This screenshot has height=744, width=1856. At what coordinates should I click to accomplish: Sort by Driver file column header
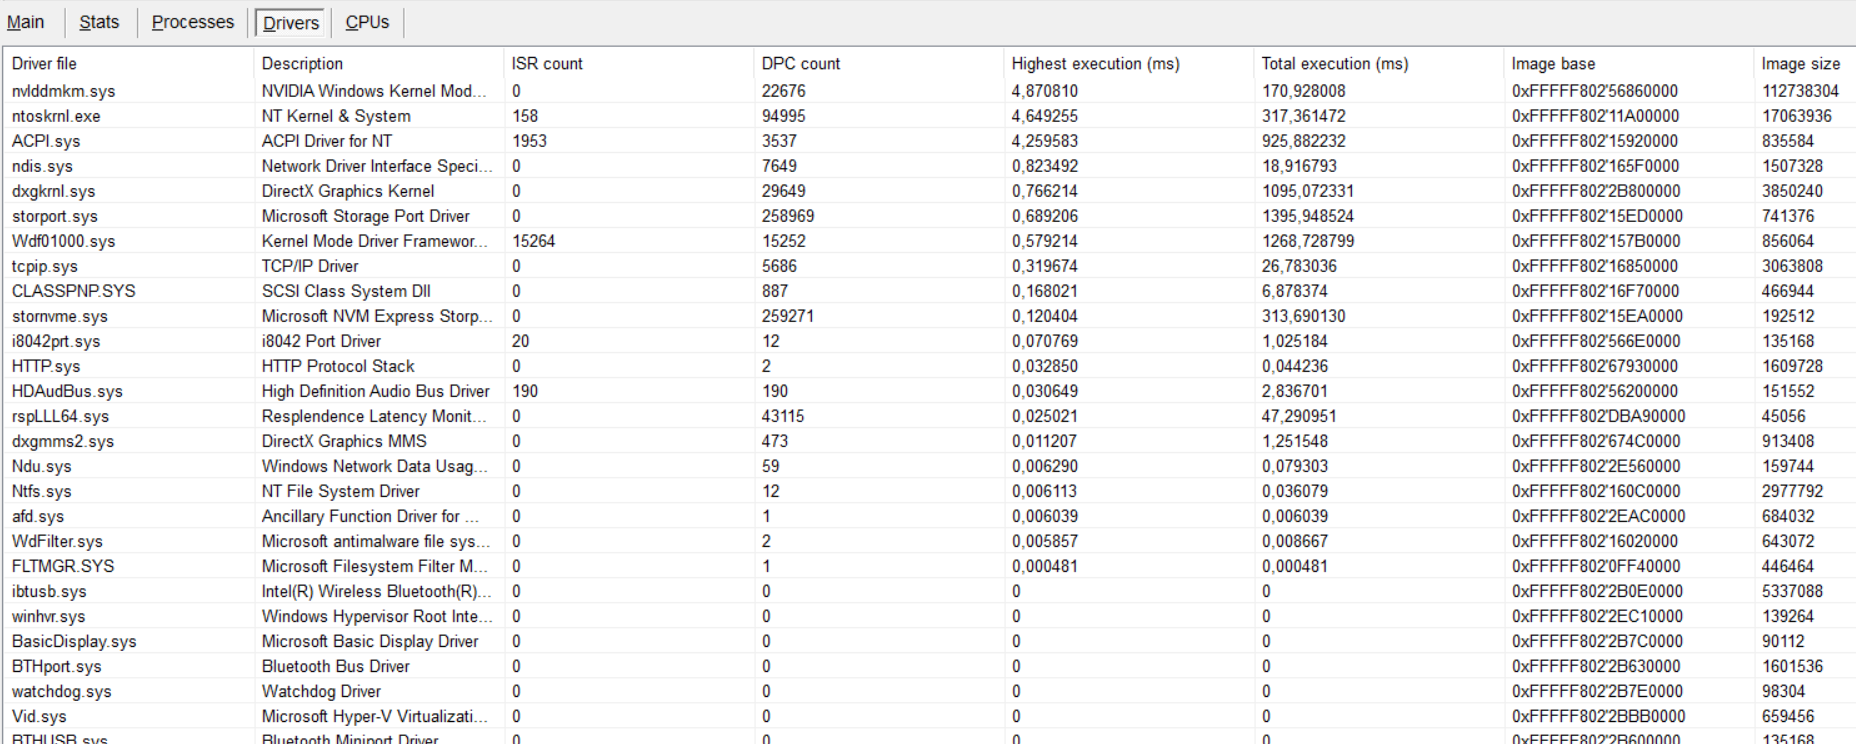(x=44, y=64)
